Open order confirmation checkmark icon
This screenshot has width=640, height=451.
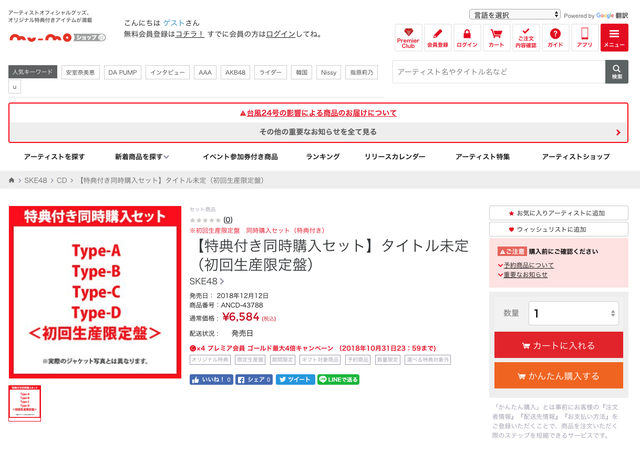[526, 38]
